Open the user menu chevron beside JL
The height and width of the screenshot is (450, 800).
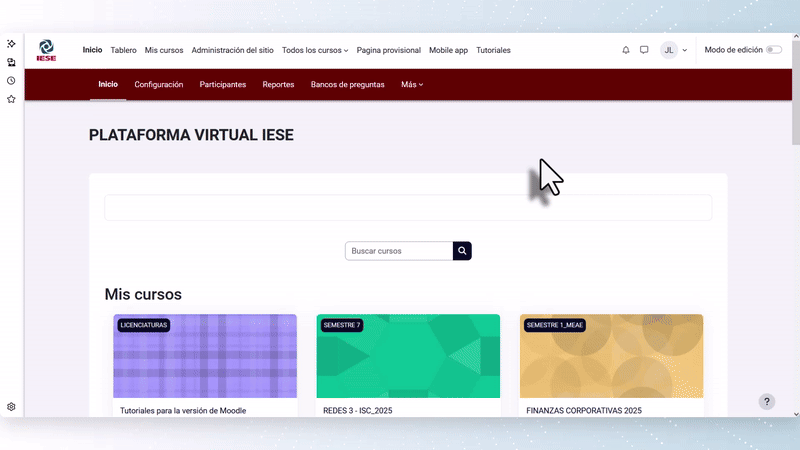685,50
